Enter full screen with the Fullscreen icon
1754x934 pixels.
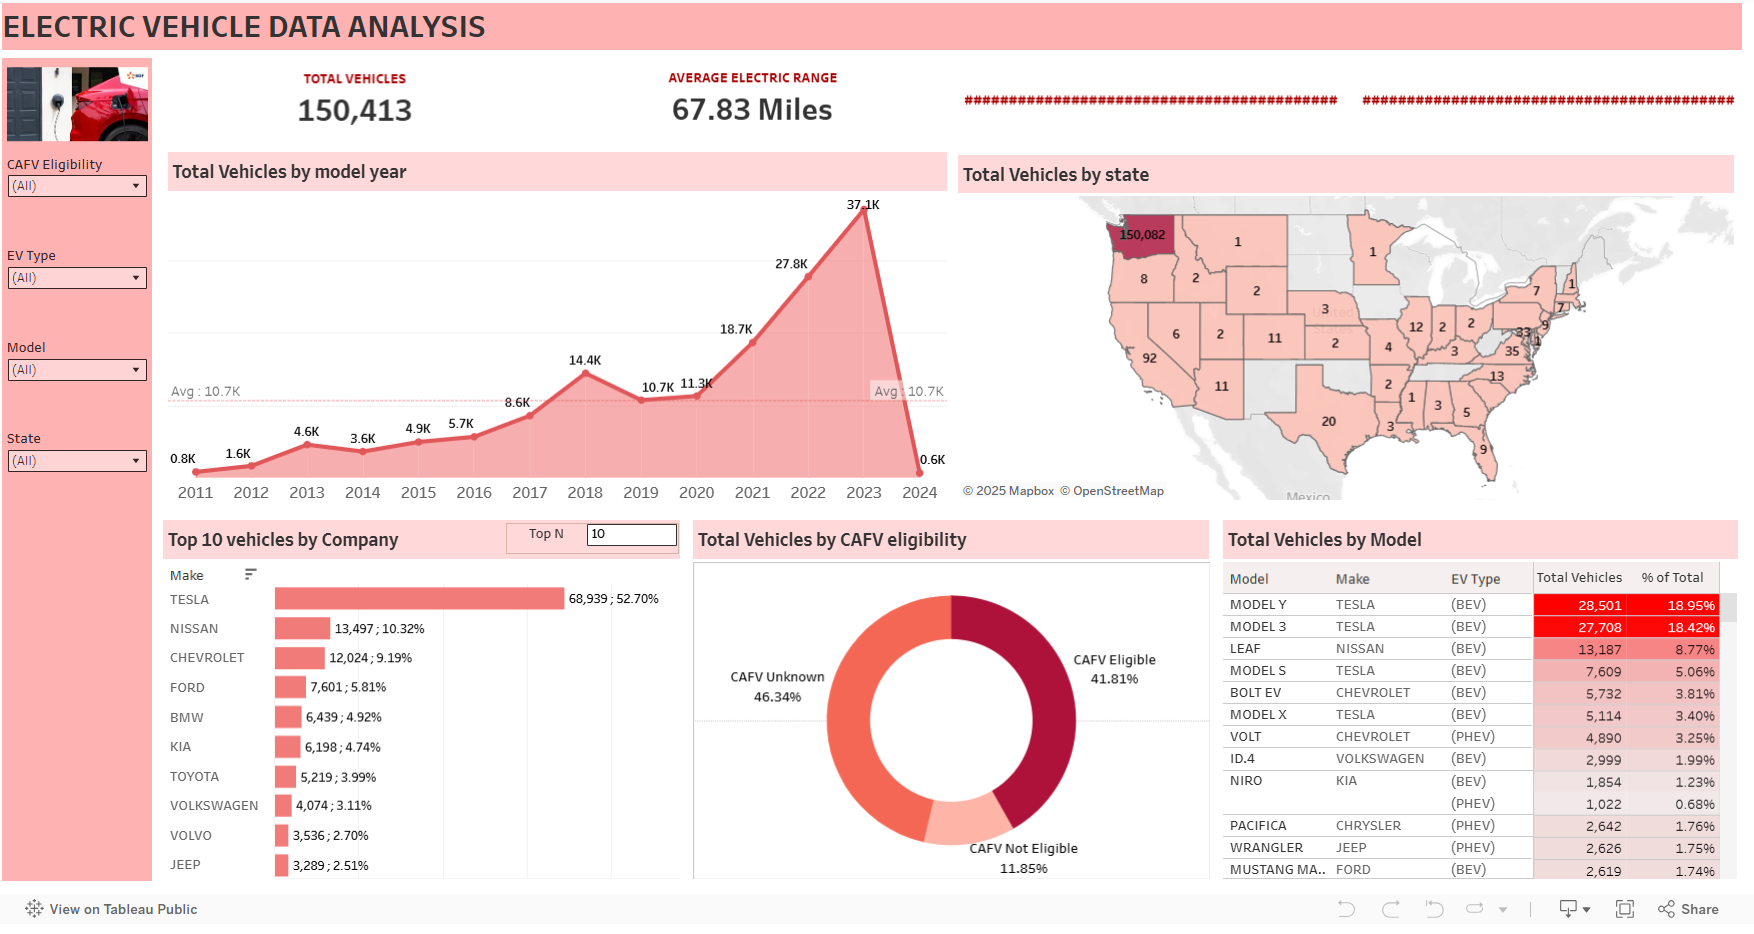(1625, 909)
